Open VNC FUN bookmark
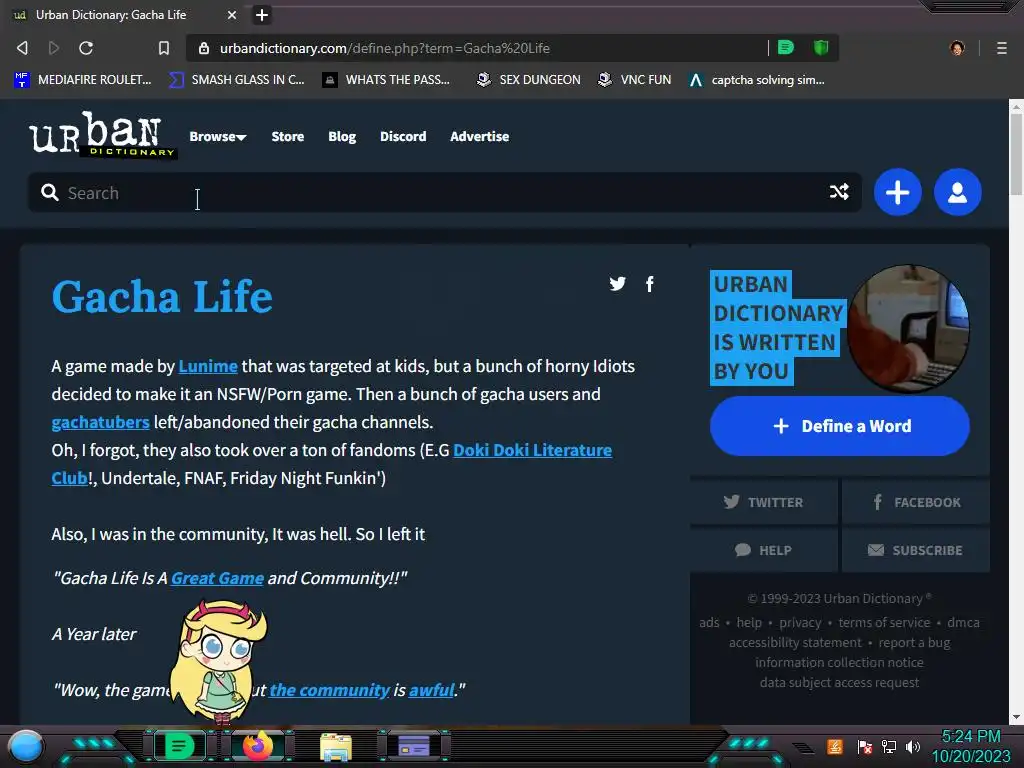The height and width of the screenshot is (768, 1024). [x=635, y=80]
